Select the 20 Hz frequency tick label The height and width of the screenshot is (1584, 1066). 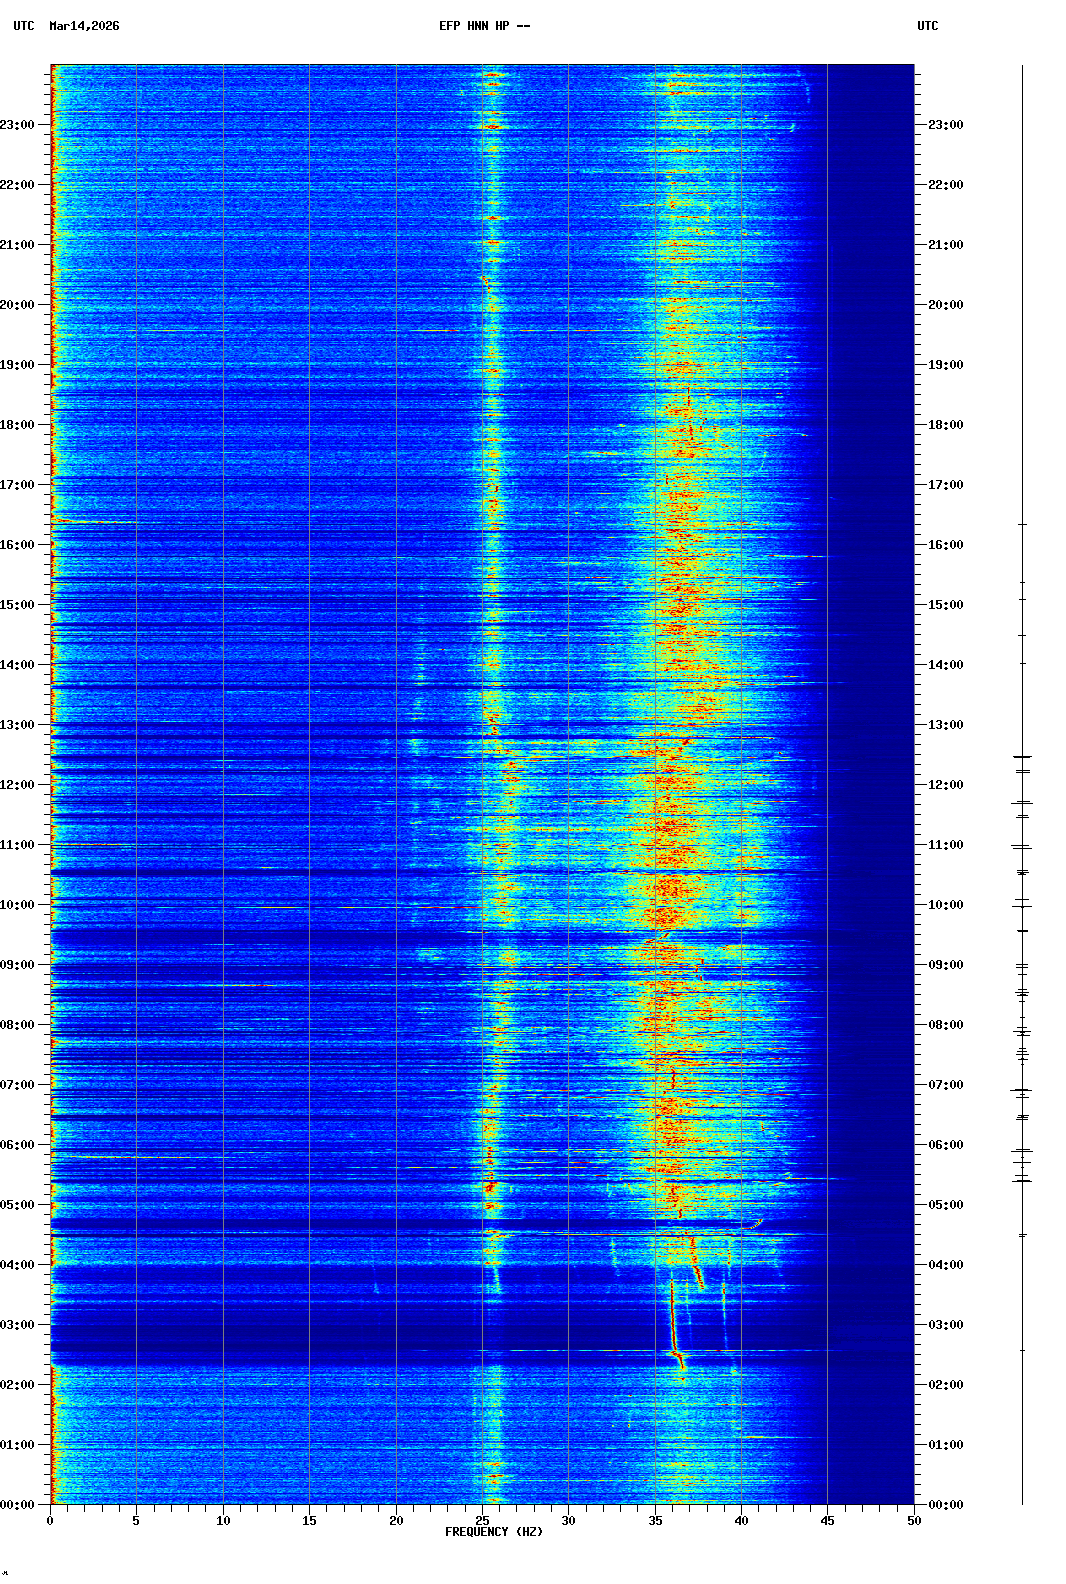pos(396,1521)
